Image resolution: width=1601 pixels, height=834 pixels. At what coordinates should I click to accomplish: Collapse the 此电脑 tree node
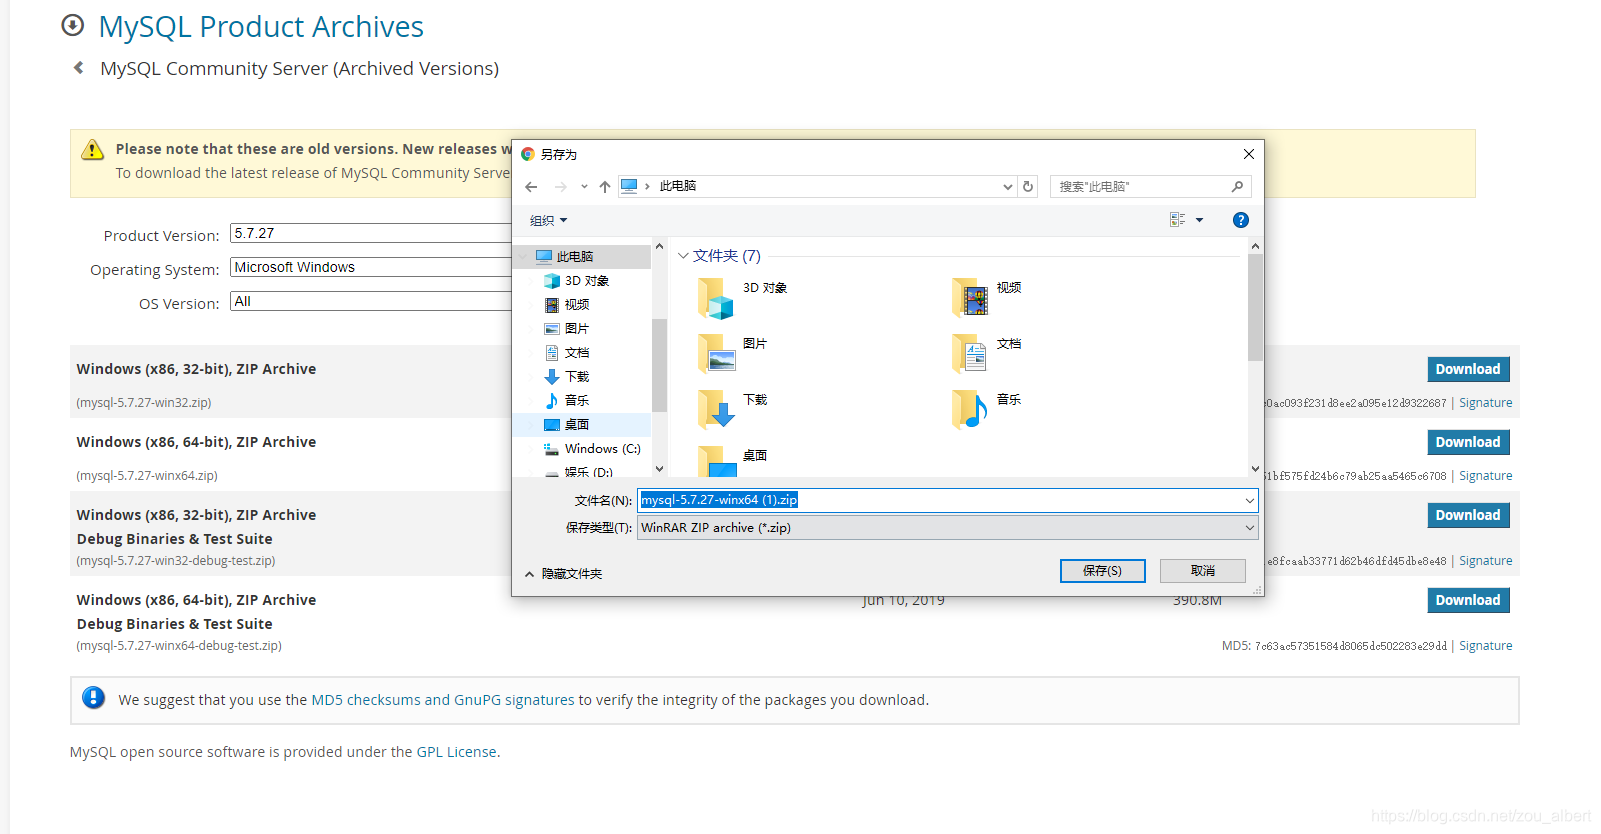point(524,257)
